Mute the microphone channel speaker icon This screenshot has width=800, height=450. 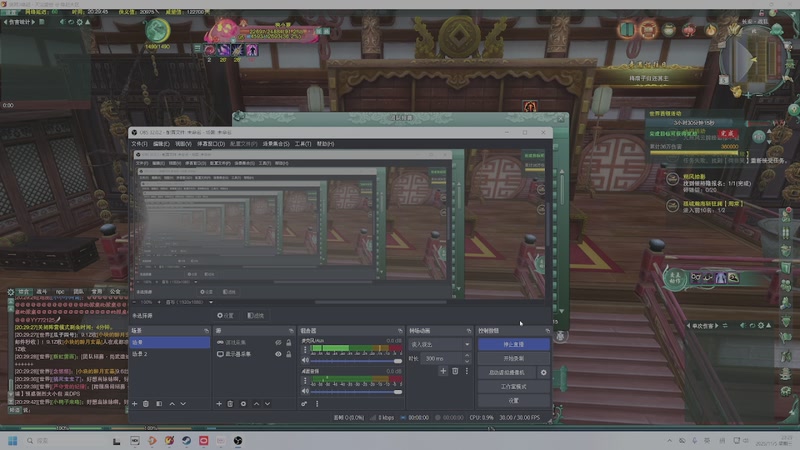[x=305, y=360]
